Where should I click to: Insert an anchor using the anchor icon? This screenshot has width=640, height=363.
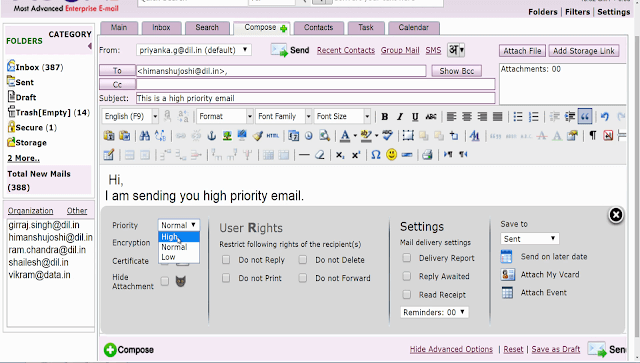tap(211, 136)
